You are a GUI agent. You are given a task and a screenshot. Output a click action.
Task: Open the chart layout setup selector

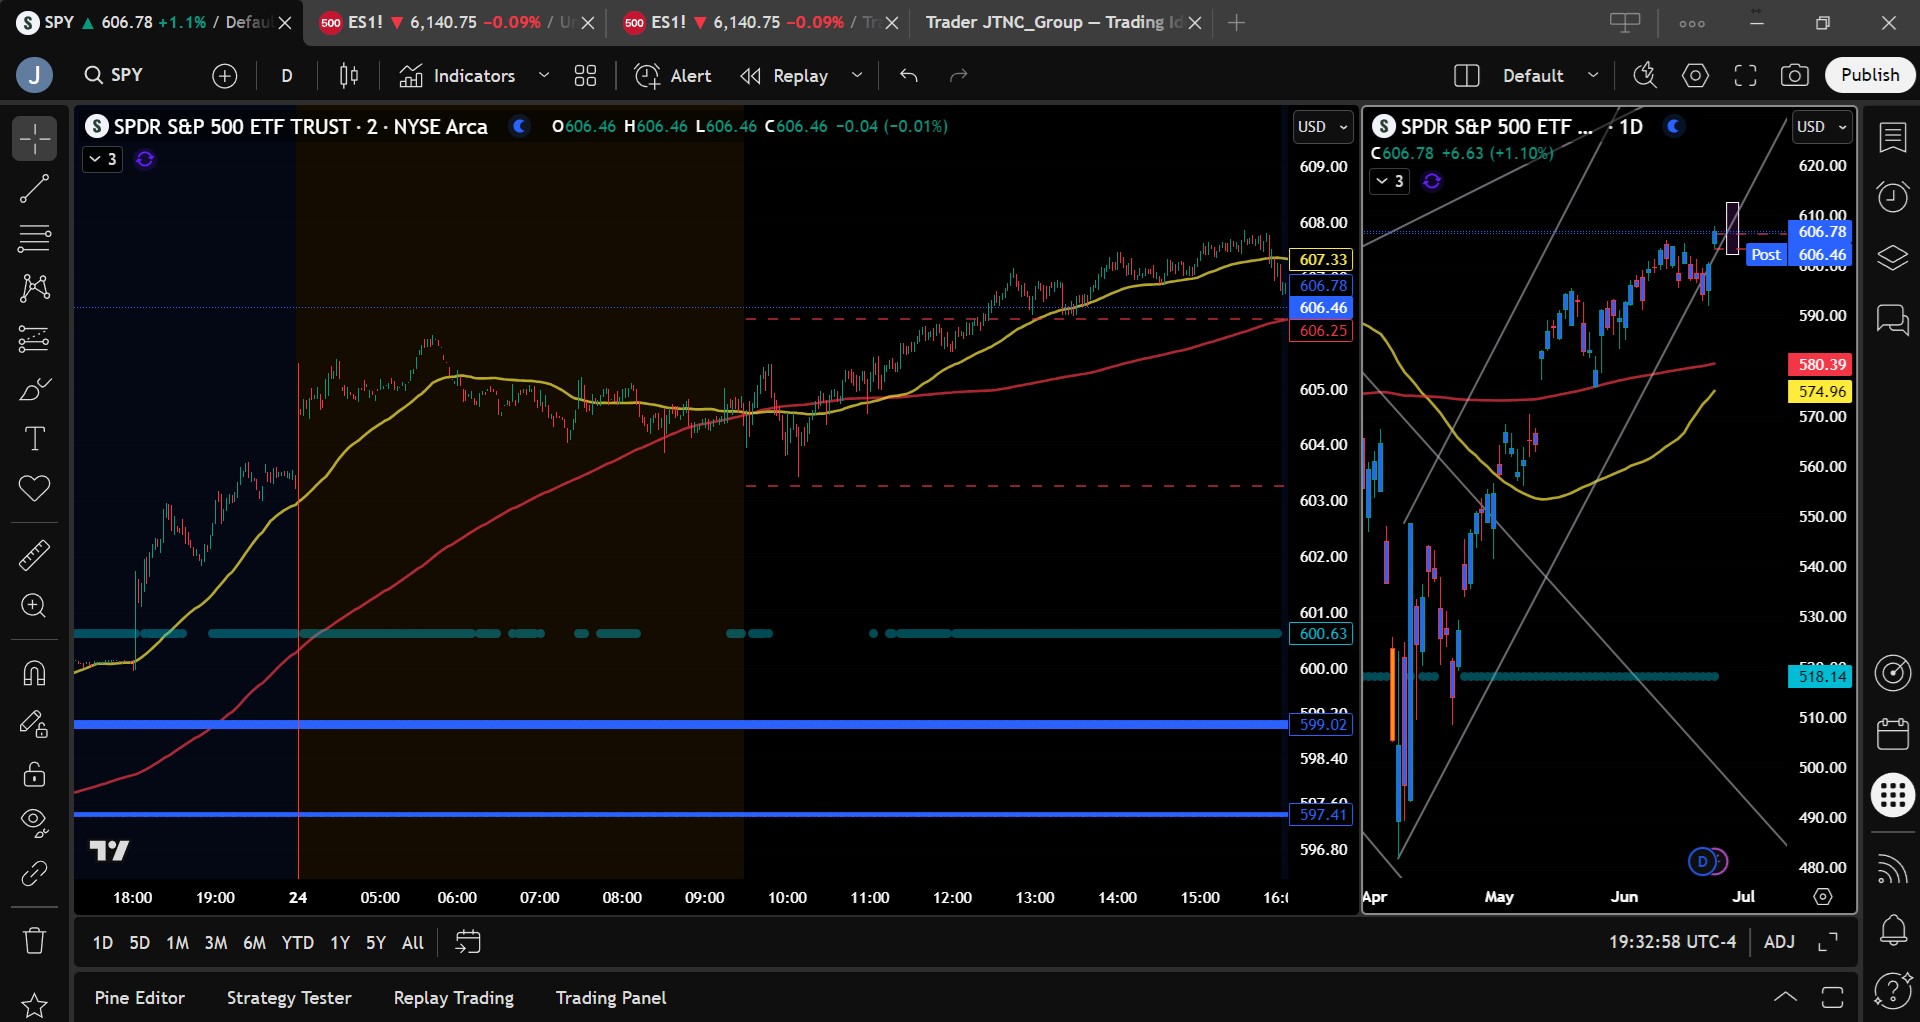point(1467,75)
